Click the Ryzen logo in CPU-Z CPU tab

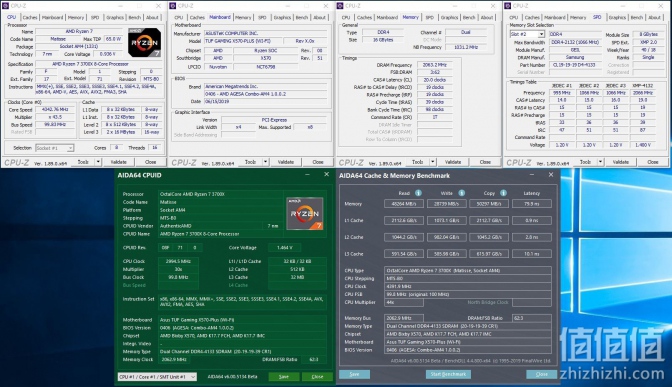[144, 42]
